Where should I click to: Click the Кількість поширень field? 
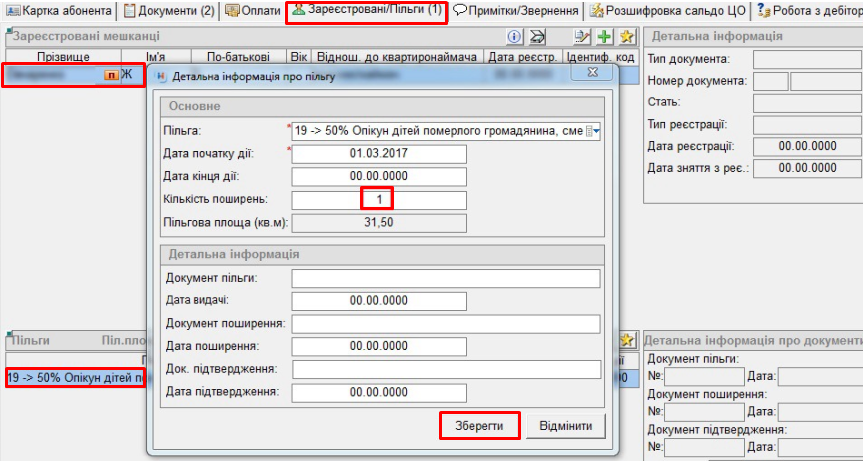tap(379, 200)
